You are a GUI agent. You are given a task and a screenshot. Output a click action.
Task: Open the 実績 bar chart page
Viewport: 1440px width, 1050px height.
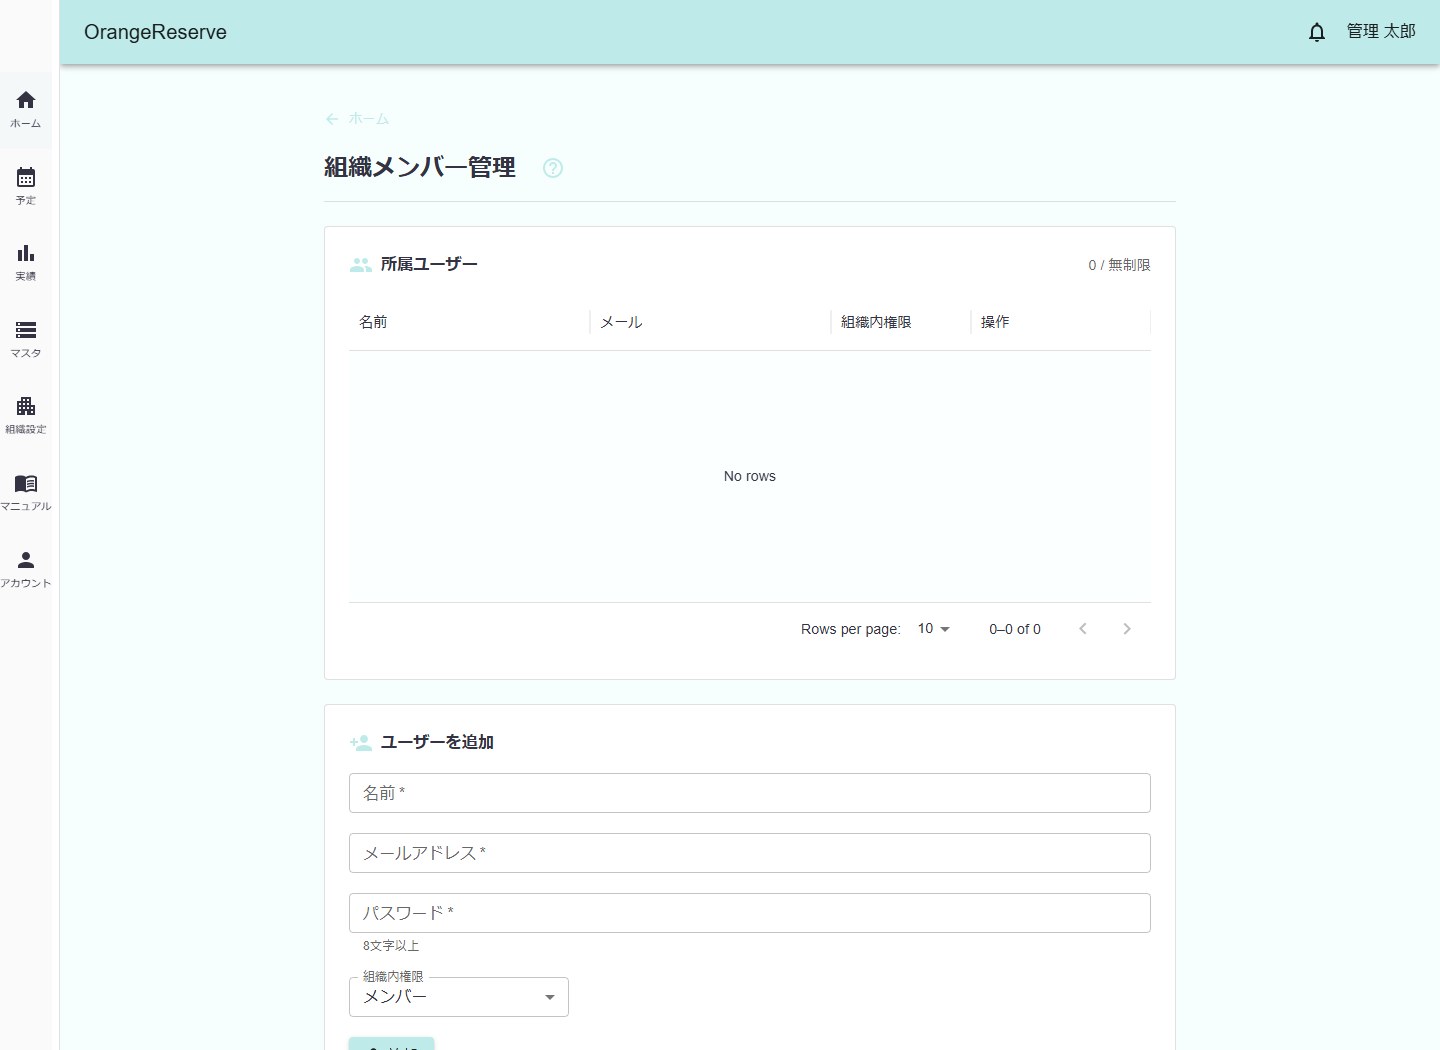26,263
